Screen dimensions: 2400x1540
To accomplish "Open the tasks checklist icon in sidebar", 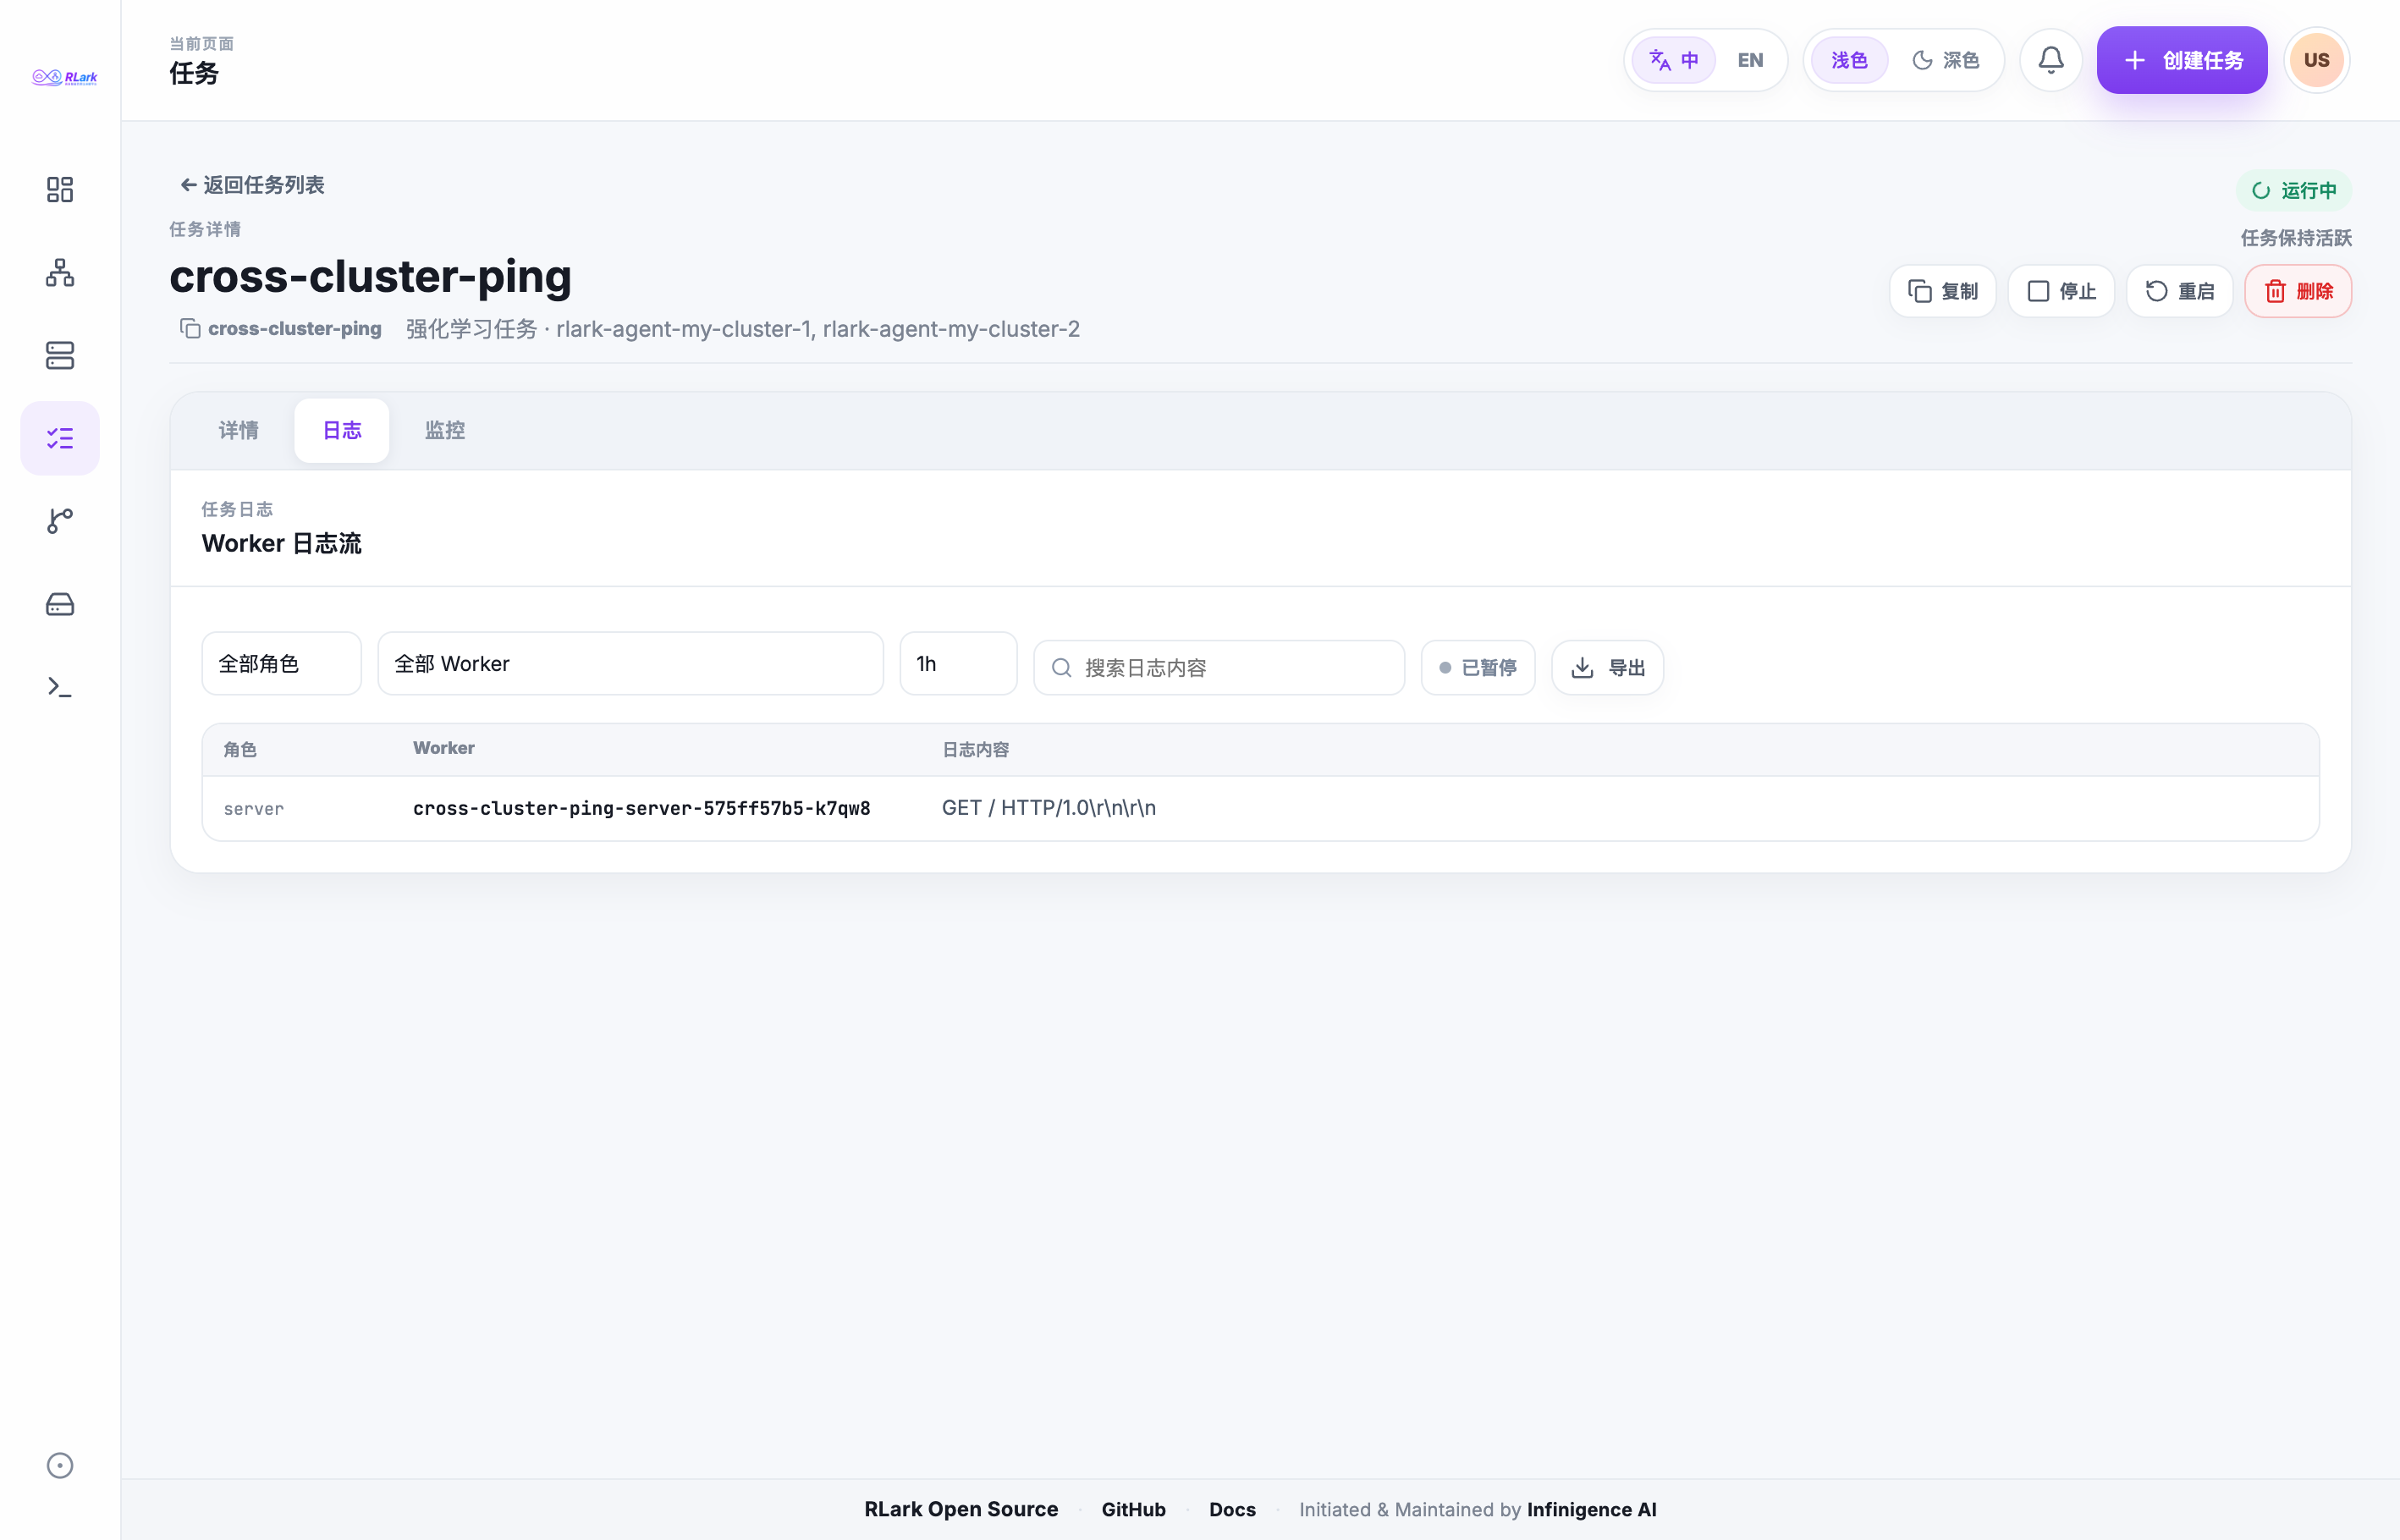I will 60,438.
